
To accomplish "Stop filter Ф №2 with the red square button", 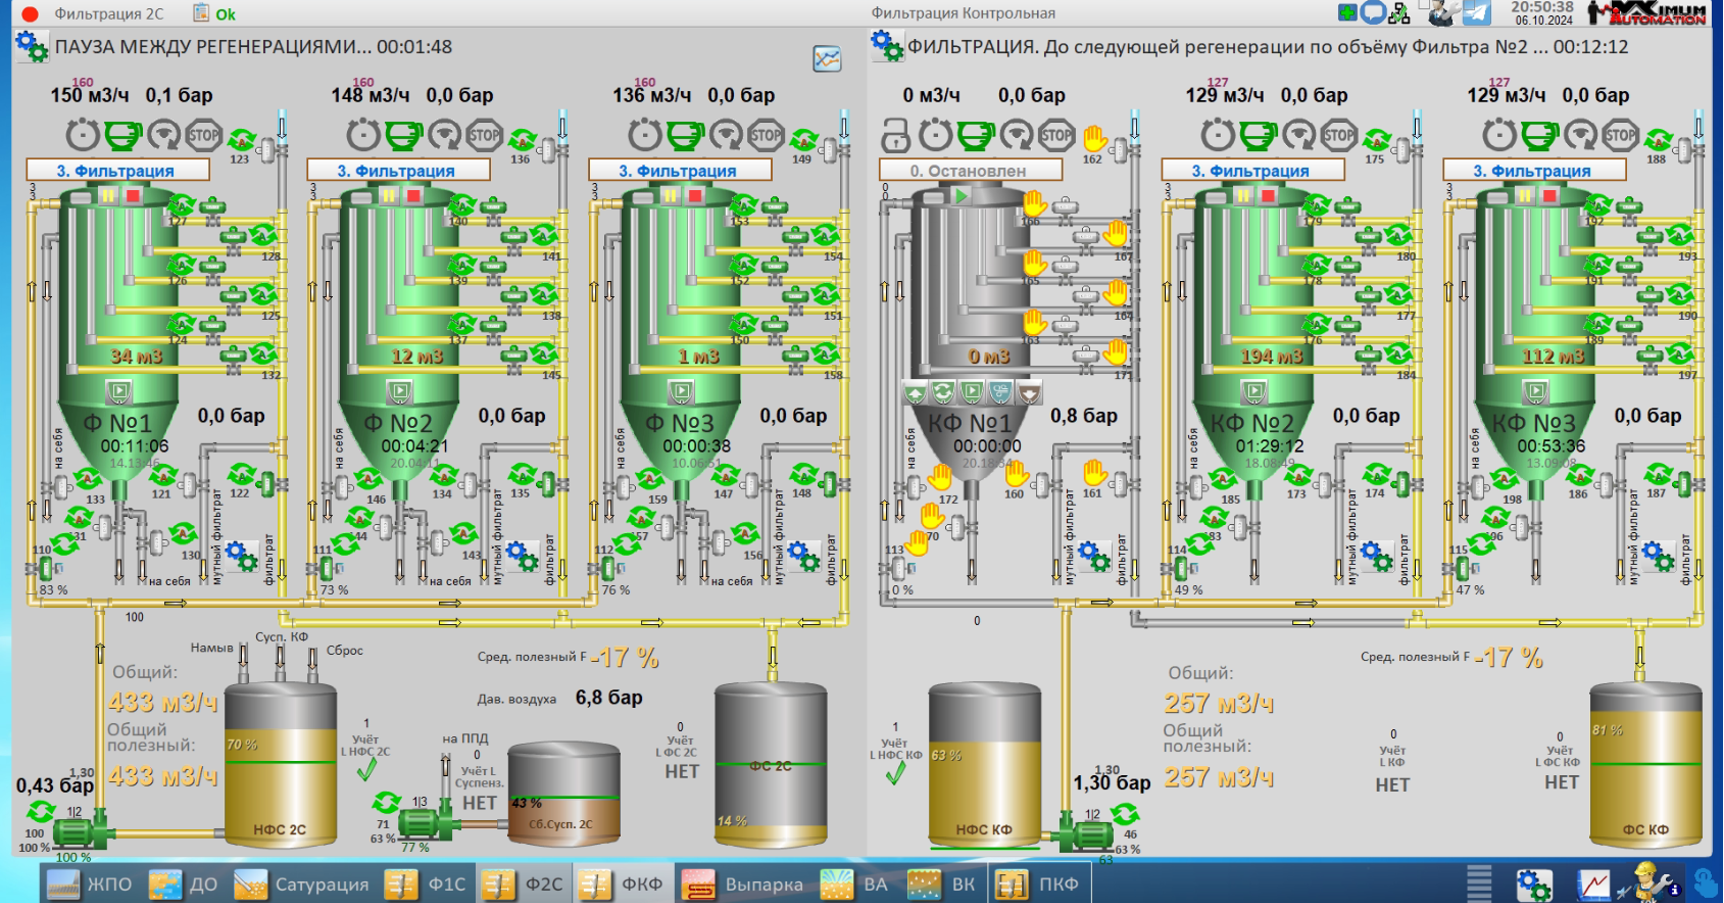I will [413, 196].
